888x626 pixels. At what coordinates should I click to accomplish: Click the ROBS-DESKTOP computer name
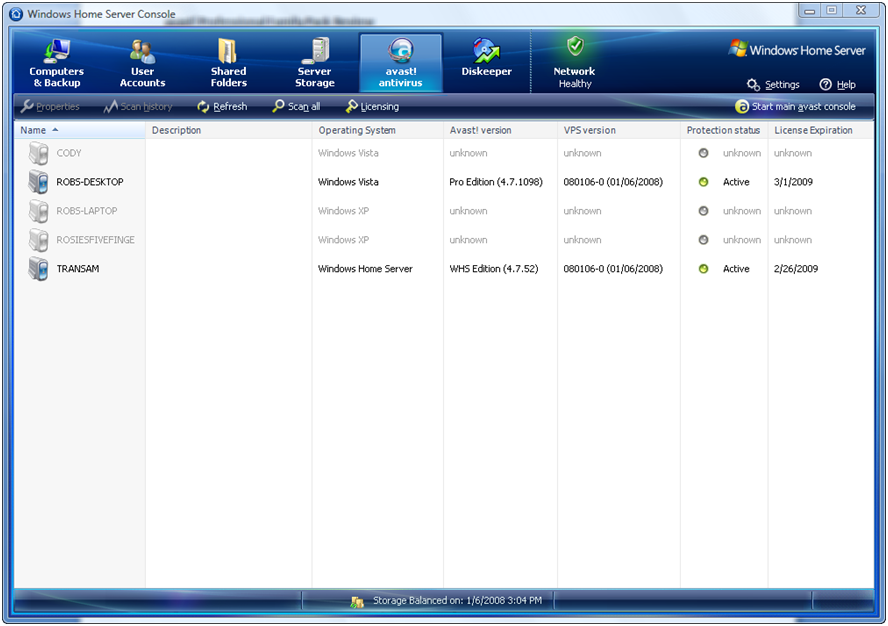coord(90,182)
